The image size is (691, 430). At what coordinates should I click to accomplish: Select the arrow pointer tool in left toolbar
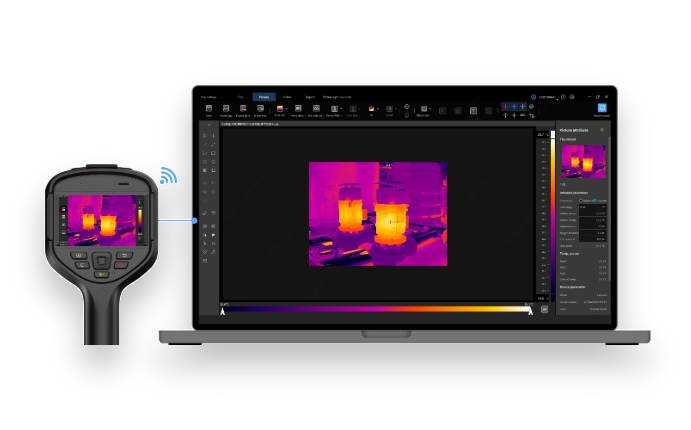205,136
